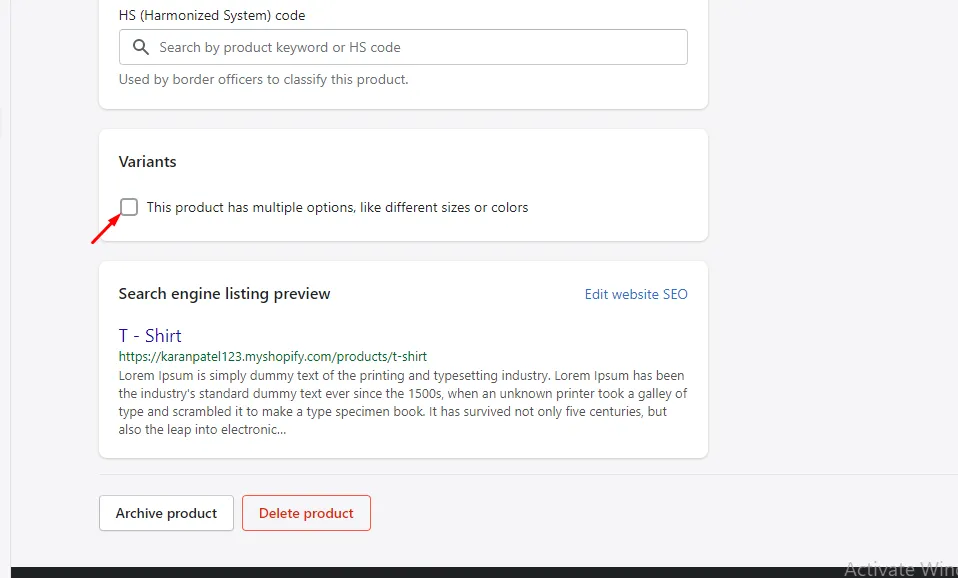Click the magnifier icon in HS code search
This screenshot has height=578, width=958.
point(140,47)
